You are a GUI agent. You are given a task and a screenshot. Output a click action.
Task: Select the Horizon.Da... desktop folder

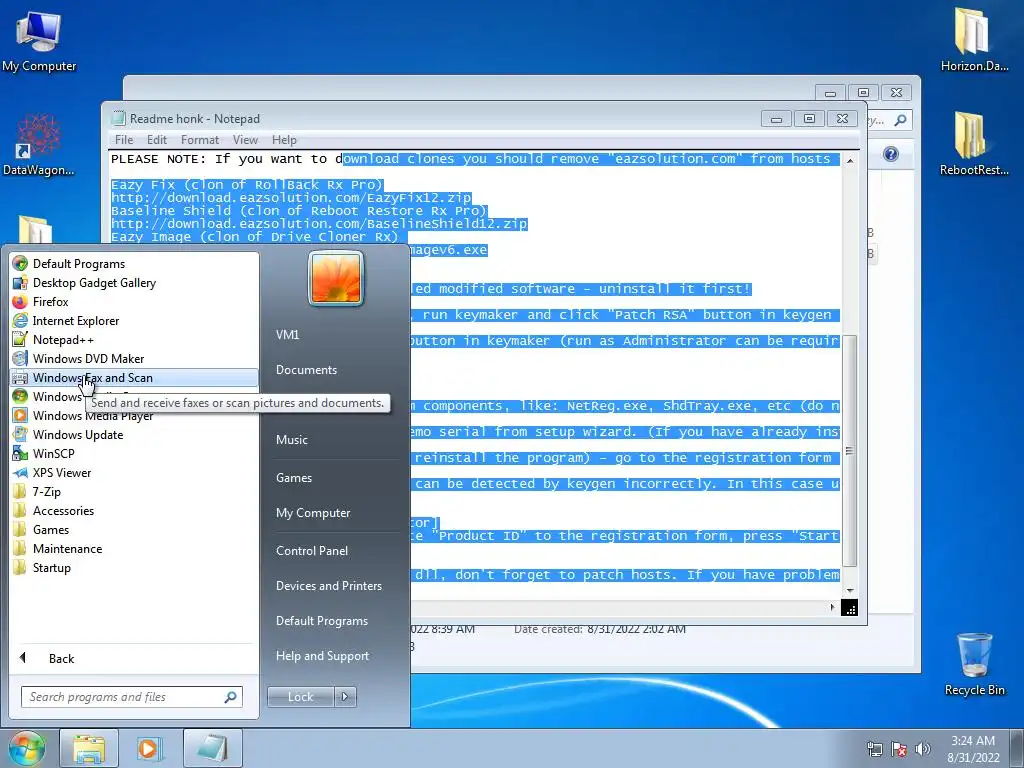pyautogui.click(x=974, y=39)
